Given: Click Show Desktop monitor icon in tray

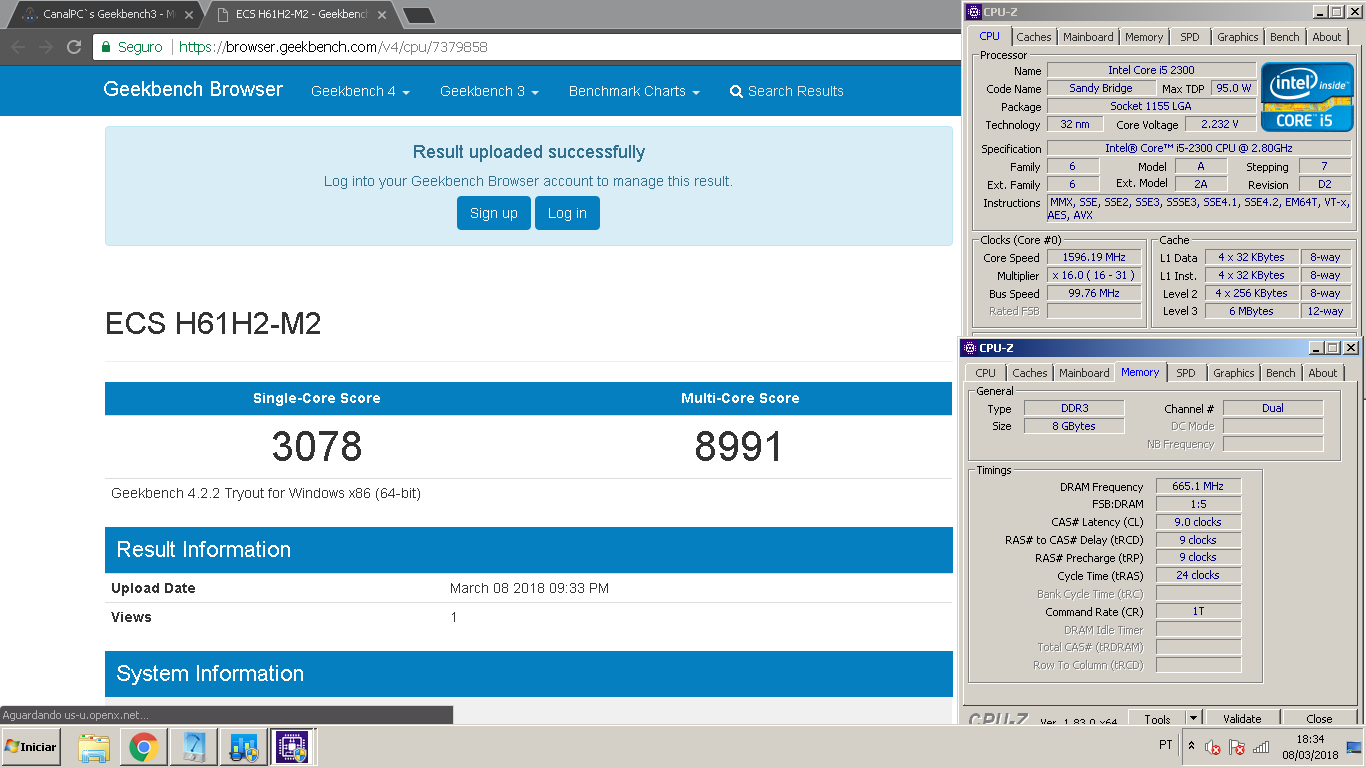Looking at the screenshot, I should click(1354, 746).
